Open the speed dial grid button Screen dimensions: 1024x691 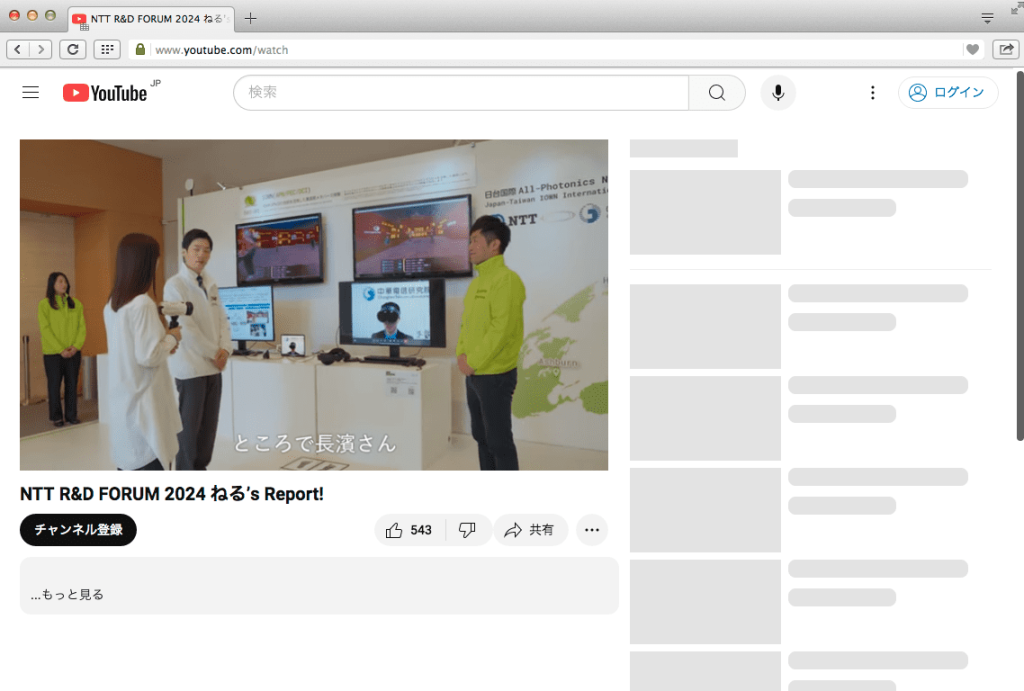click(x=107, y=50)
